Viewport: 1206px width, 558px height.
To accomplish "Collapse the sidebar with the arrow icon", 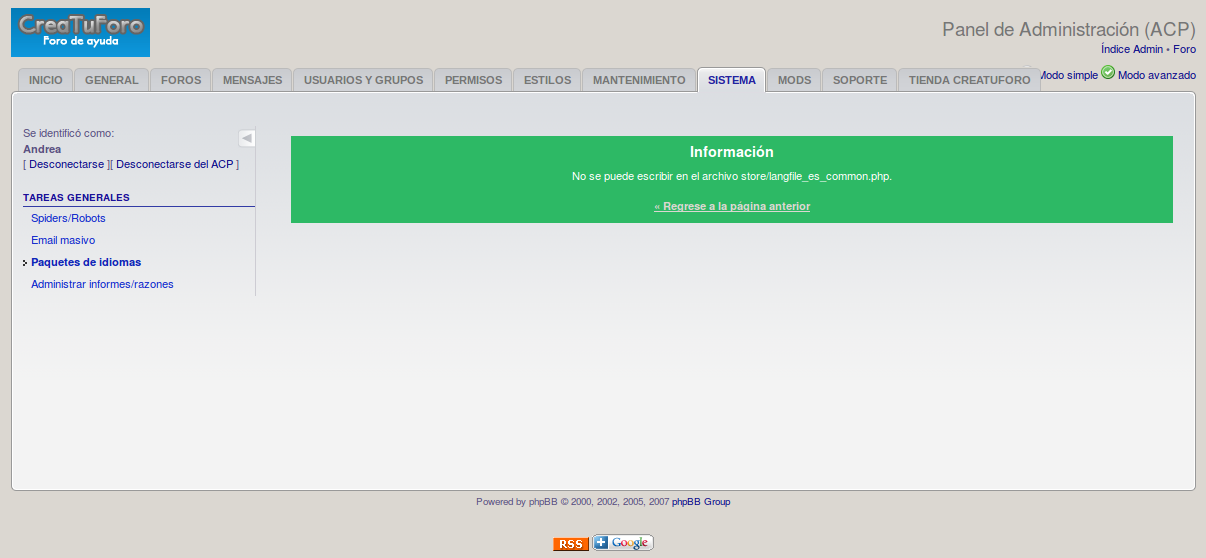I will [247, 138].
